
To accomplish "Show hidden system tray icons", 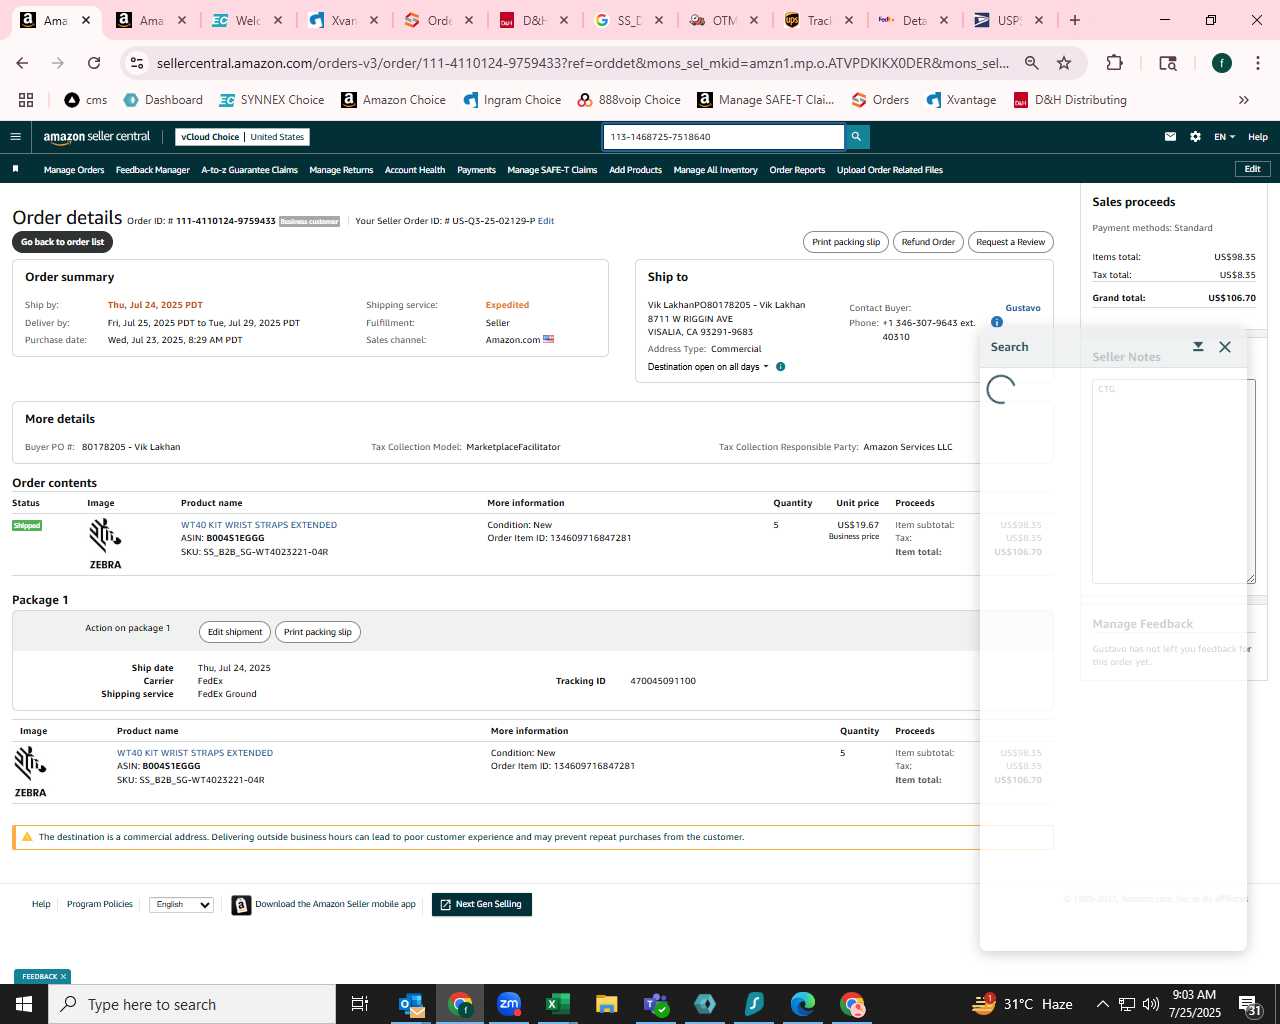I will pyautogui.click(x=1102, y=1004).
